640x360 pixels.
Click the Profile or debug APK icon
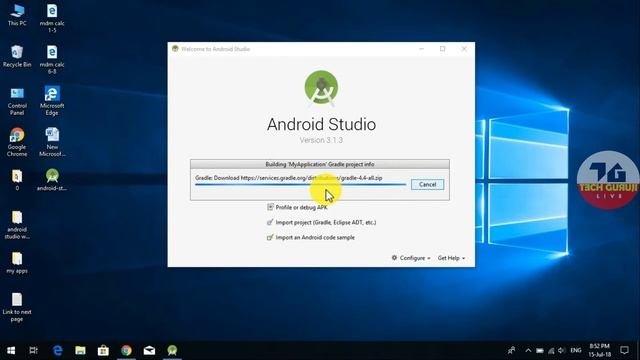pos(270,207)
